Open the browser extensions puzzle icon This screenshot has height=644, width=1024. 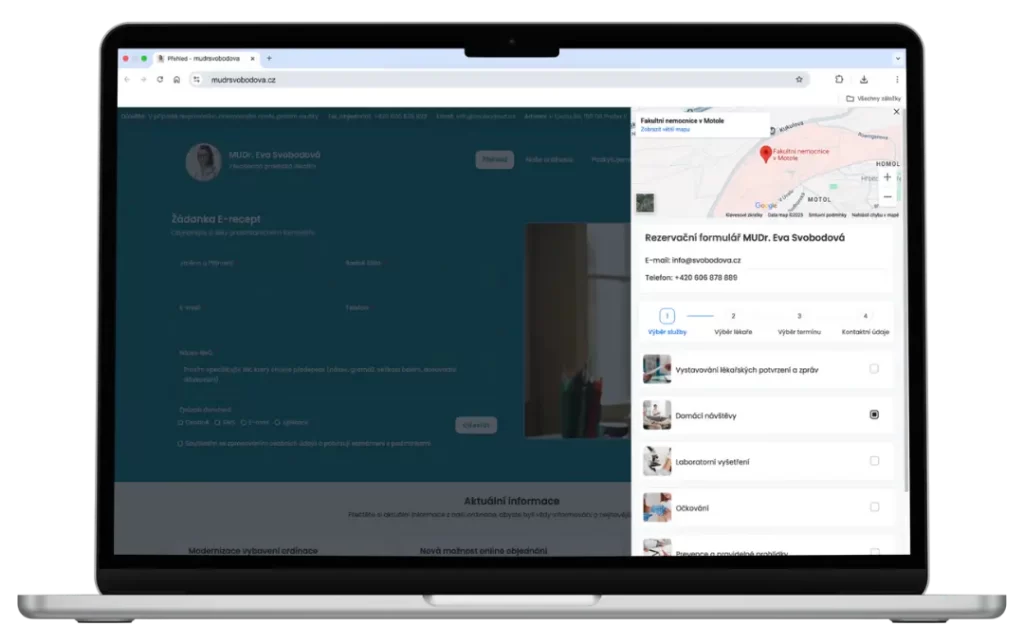coord(839,80)
